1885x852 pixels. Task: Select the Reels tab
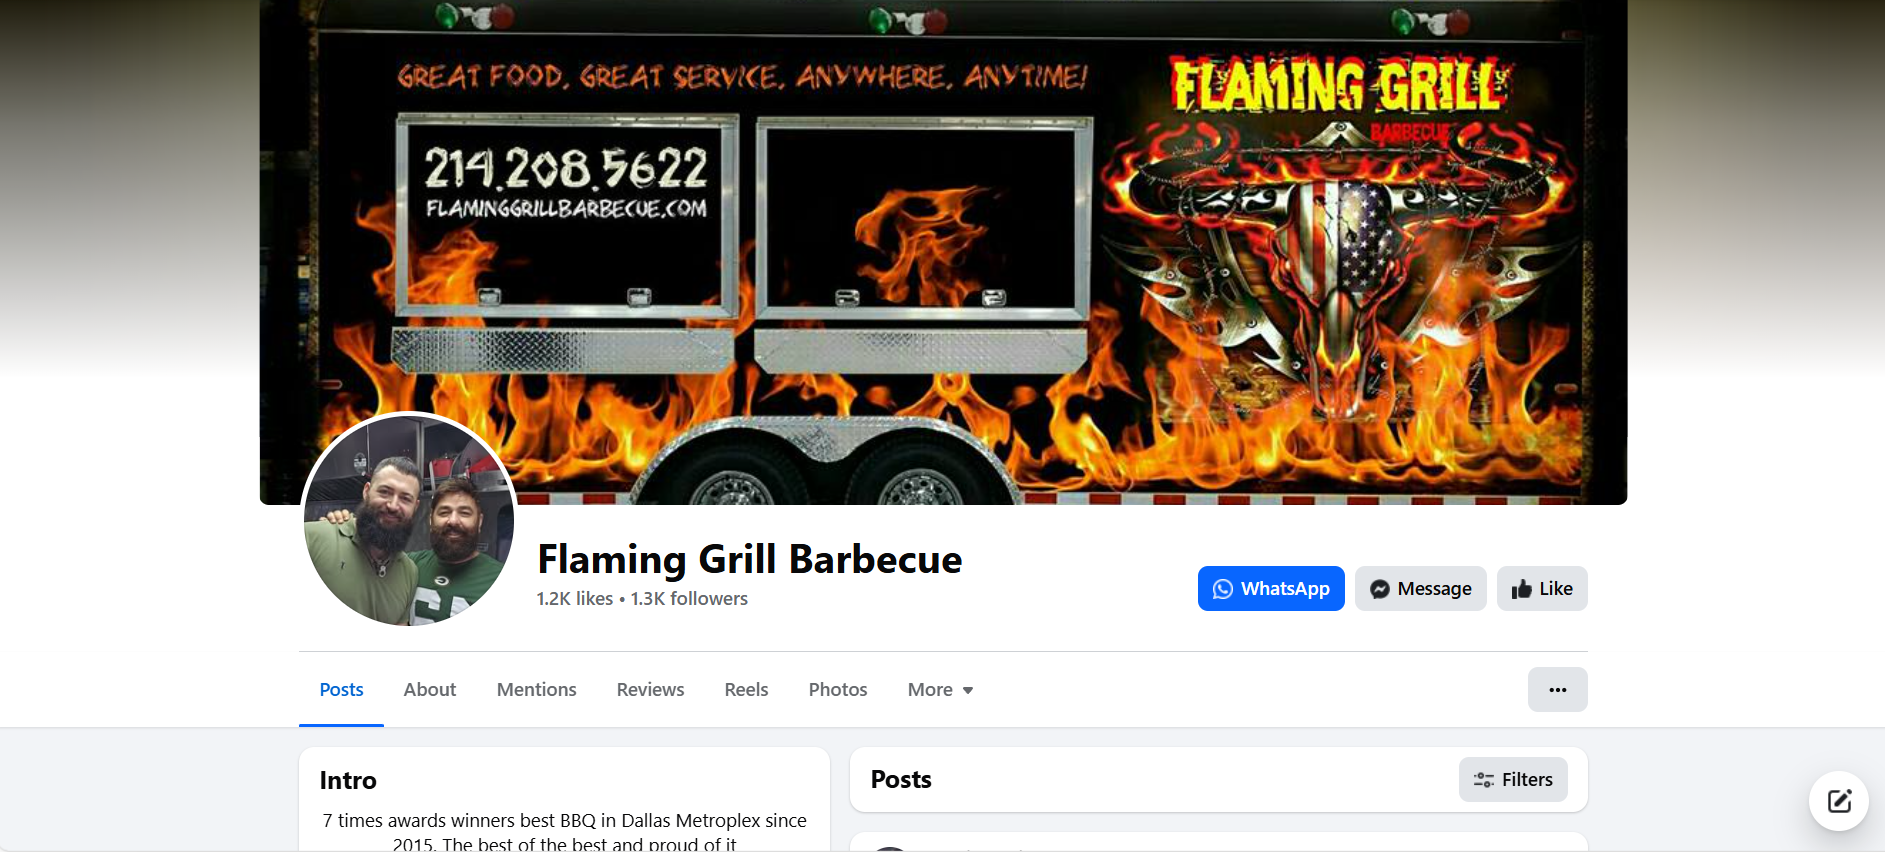pos(746,690)
